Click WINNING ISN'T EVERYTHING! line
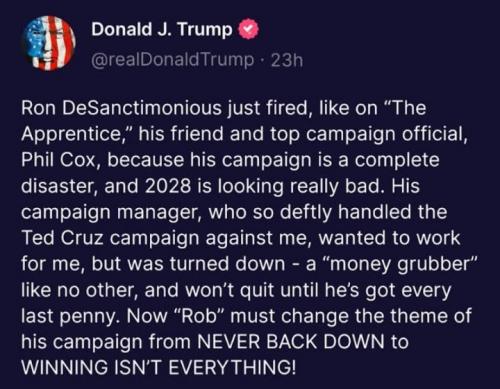The width and height of the screenshot is (500, 389). coord(158,368)
